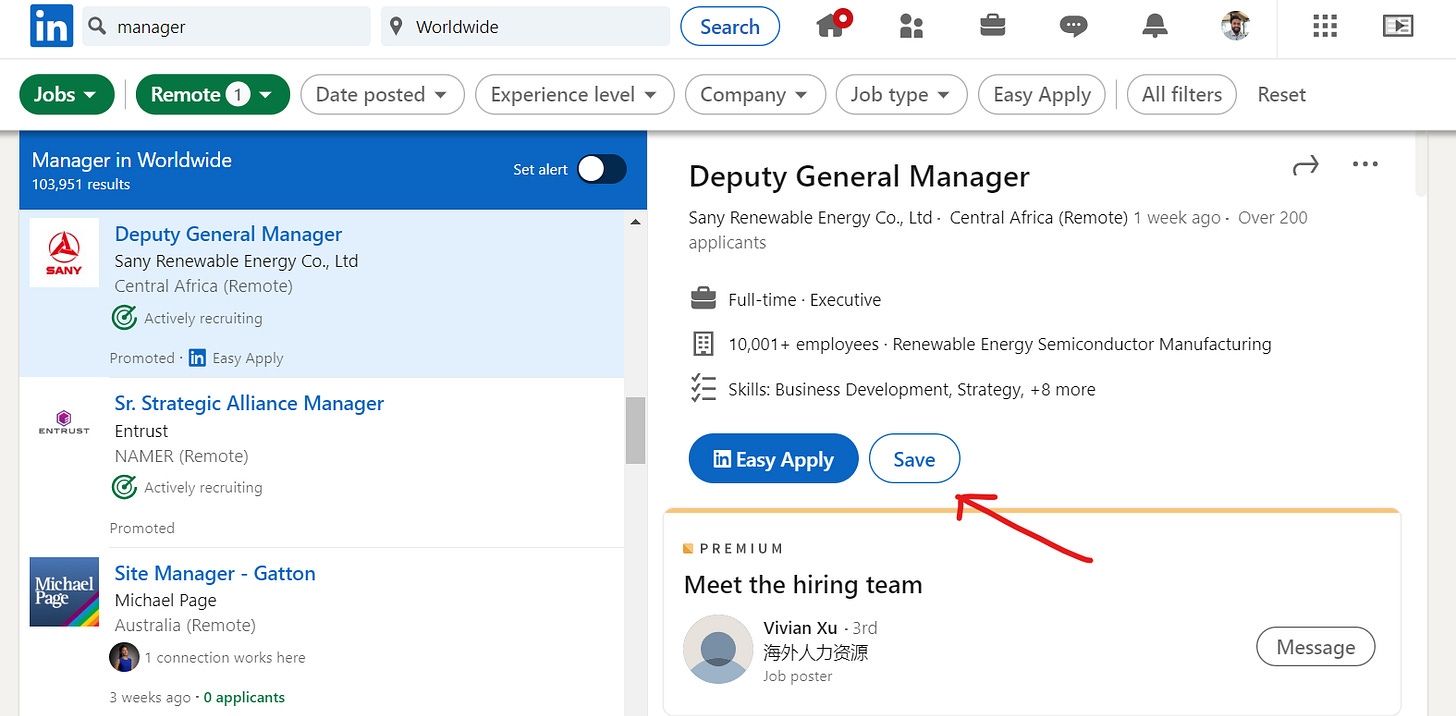Open the Job type dropdown
The height and width of the screenshot is (716, 1456).
tap(901, 95)
